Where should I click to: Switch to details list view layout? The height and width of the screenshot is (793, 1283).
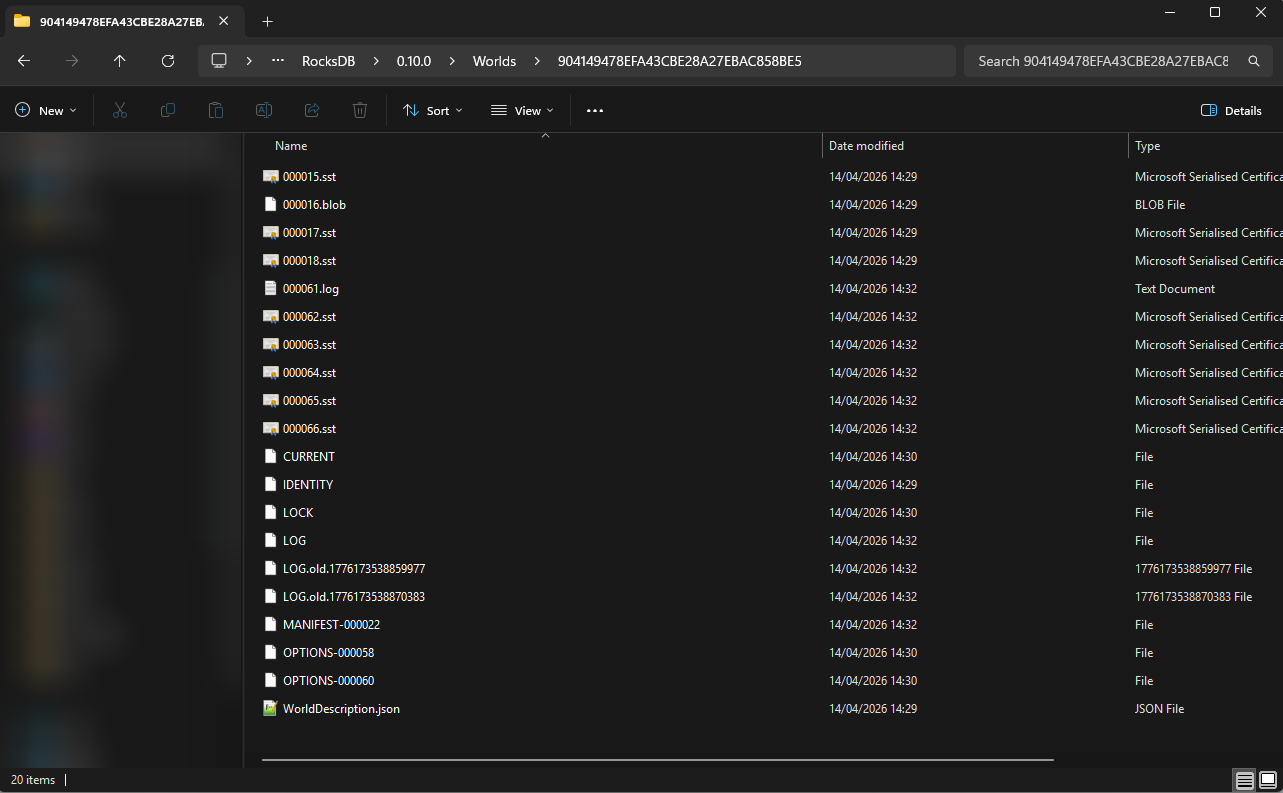(x=1244, y=780)
